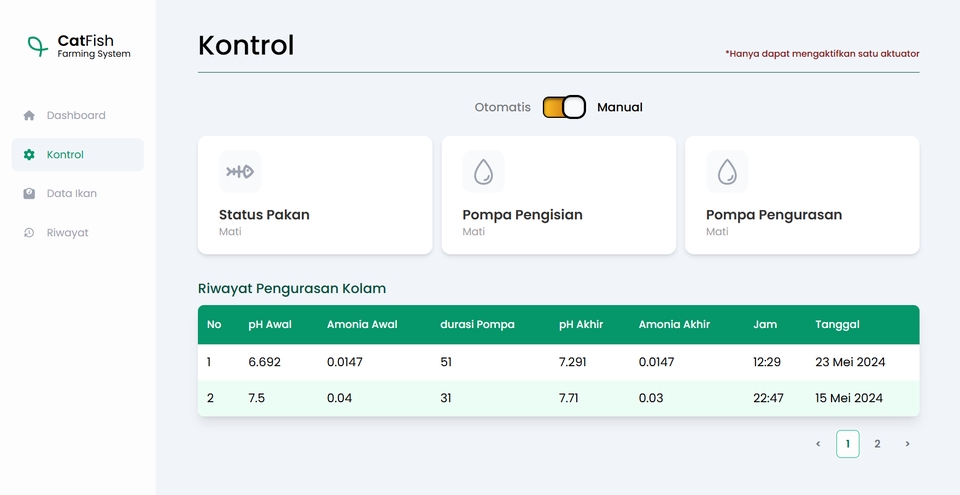Click the Pompa Pengisian water drop icon

coord(483,172)
